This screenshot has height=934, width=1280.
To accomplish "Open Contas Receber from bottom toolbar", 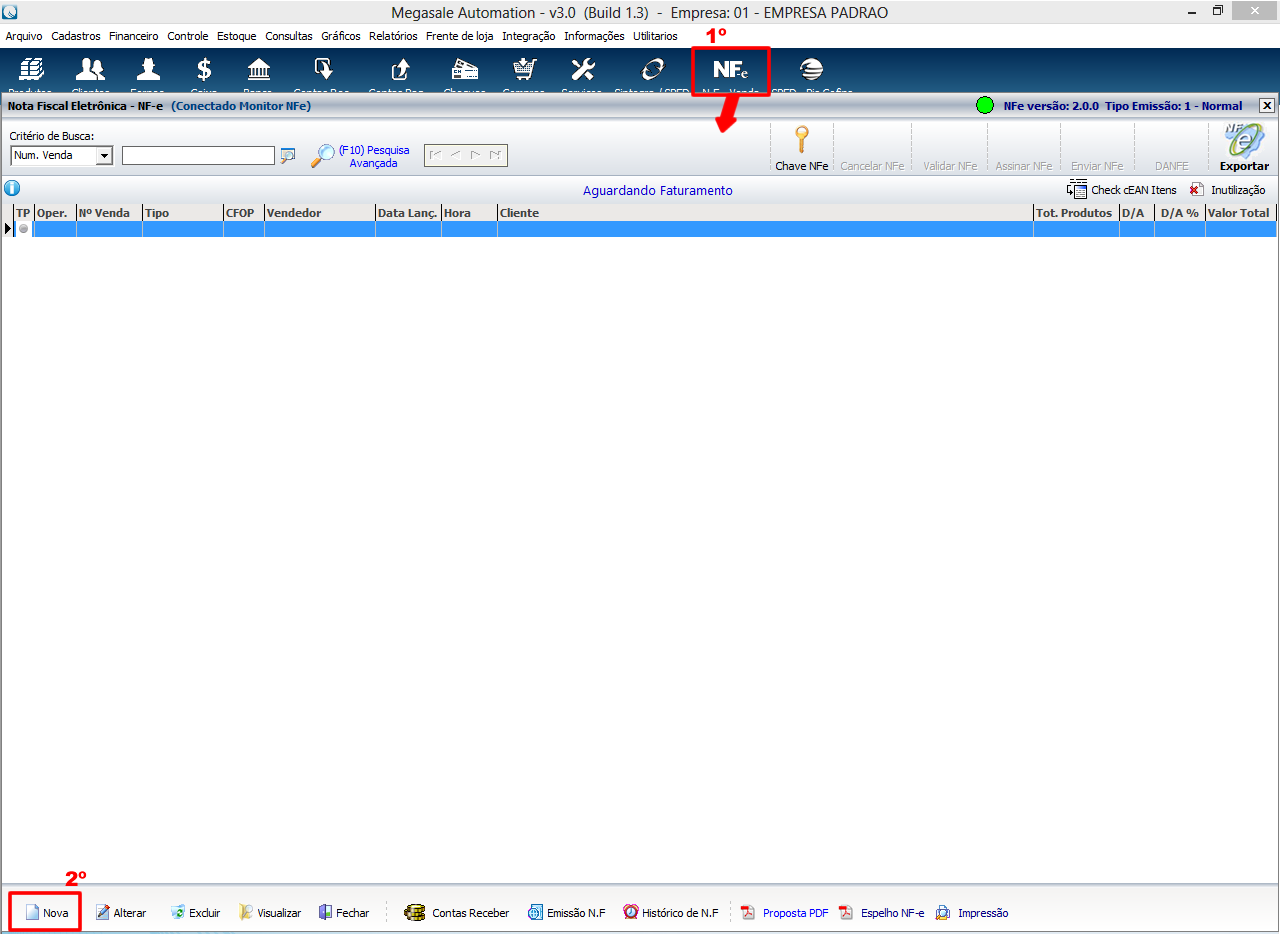I will (457, 913).
